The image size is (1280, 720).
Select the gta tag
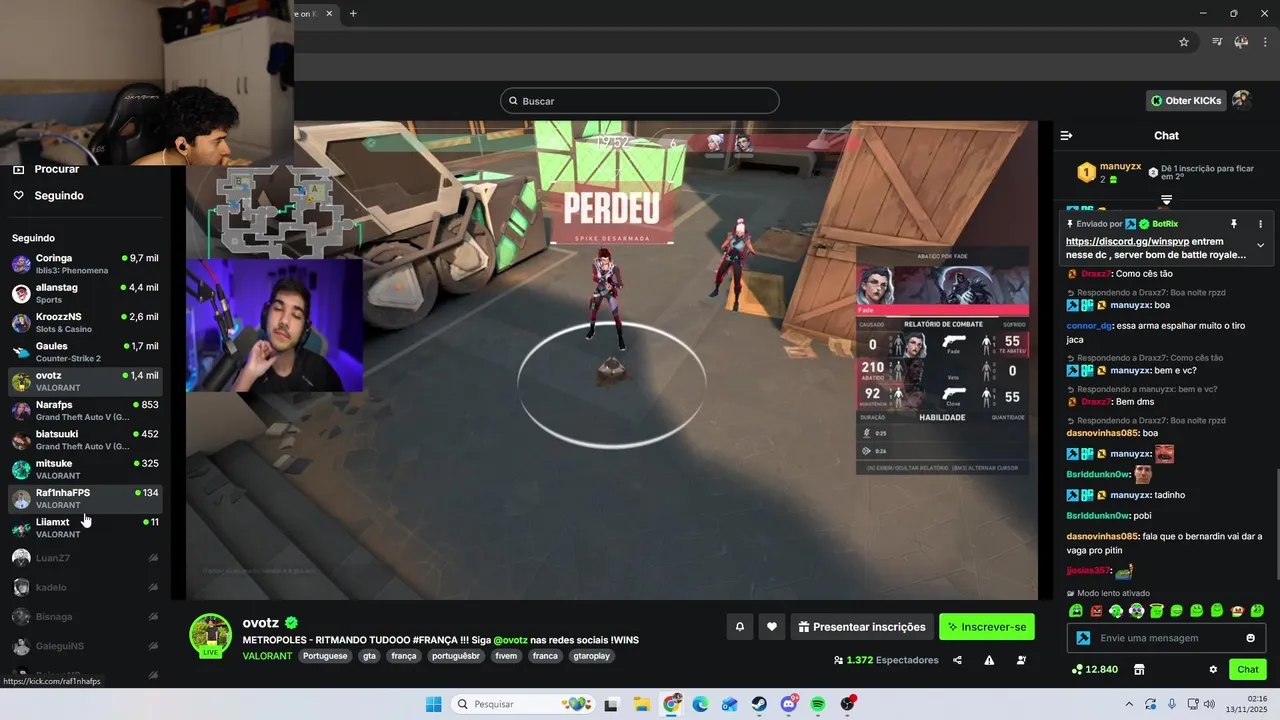pos(369,656)
